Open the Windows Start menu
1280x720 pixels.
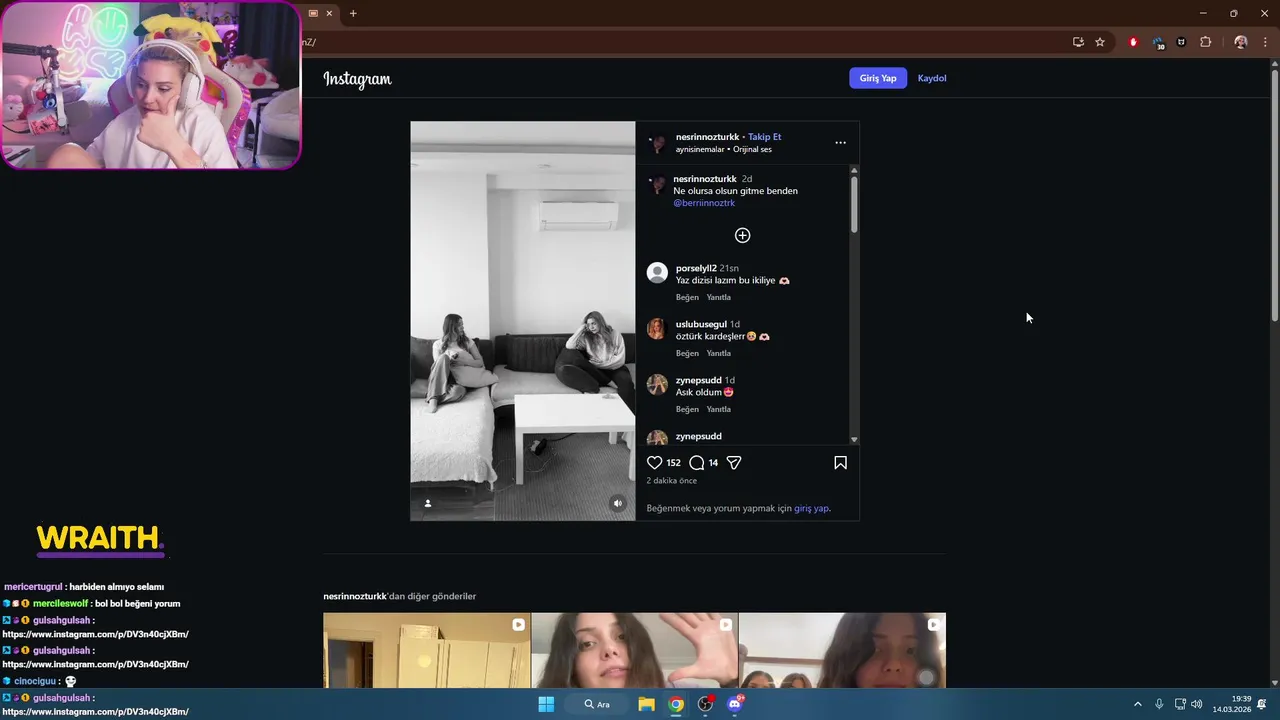click(546, 704)
